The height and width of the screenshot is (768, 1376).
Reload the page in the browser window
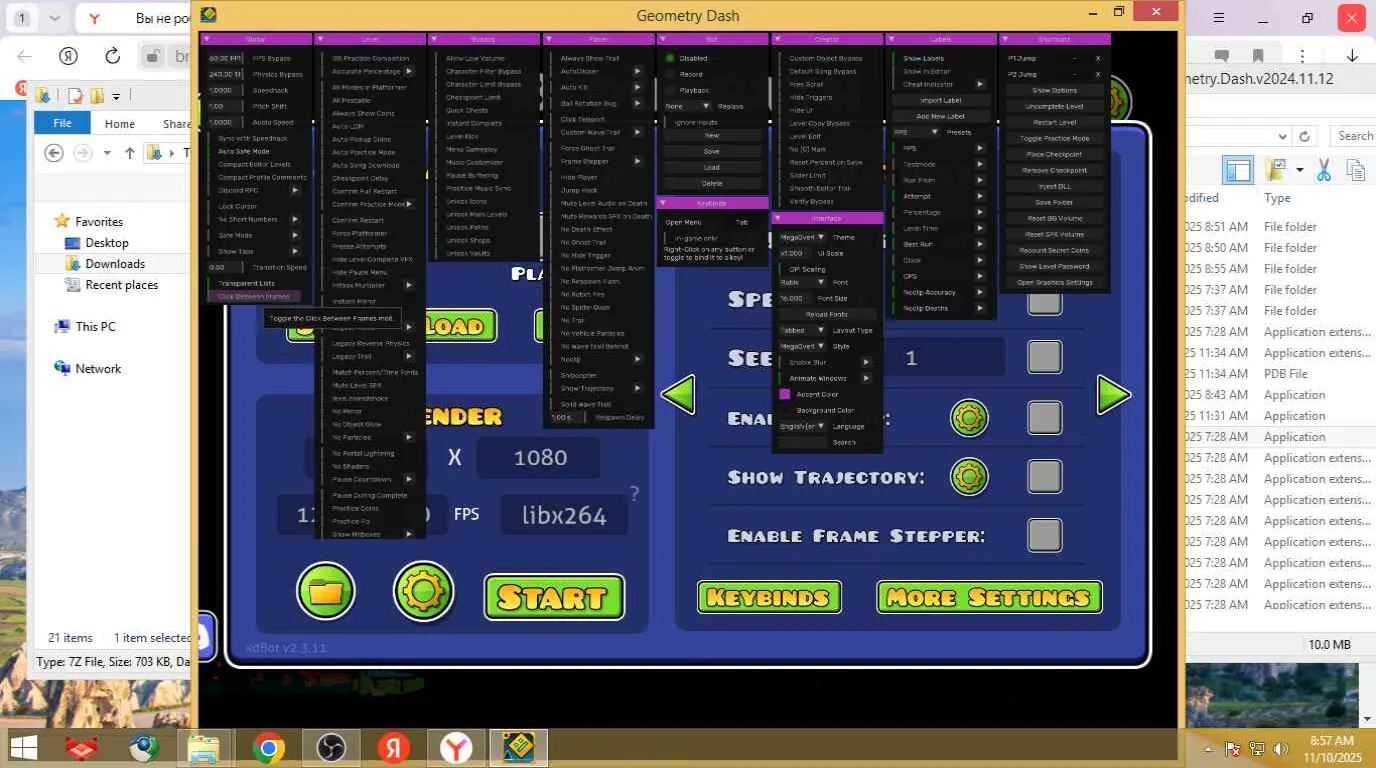pyautogui.click(x=112, y=56)
